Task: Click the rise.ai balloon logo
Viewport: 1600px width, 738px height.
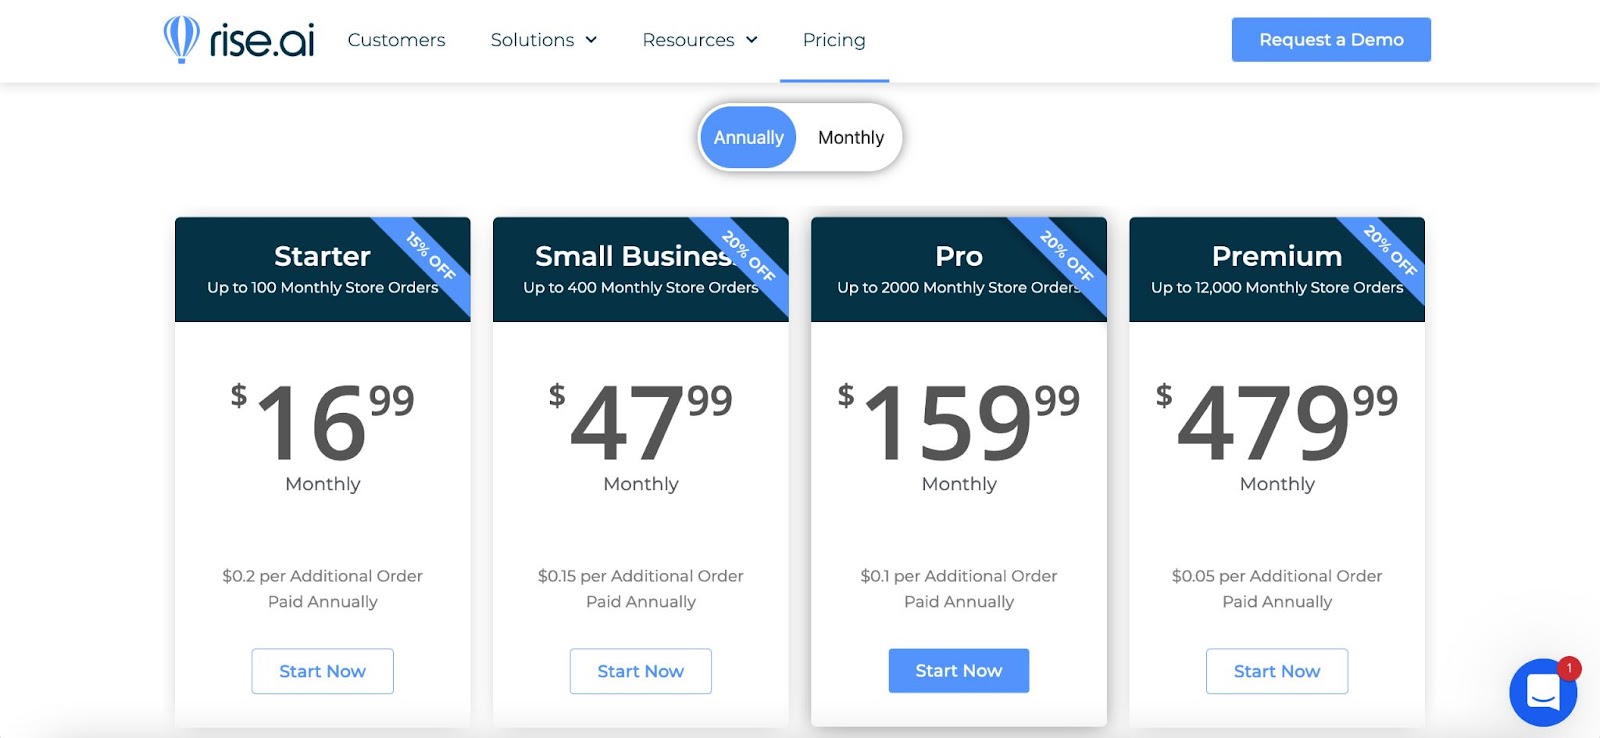Action: pos(183,40)
